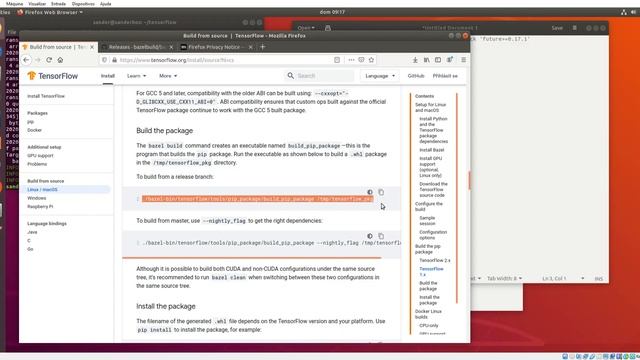Close the Build from source tab
Viewport: 640px width, 360px height.
92,47
